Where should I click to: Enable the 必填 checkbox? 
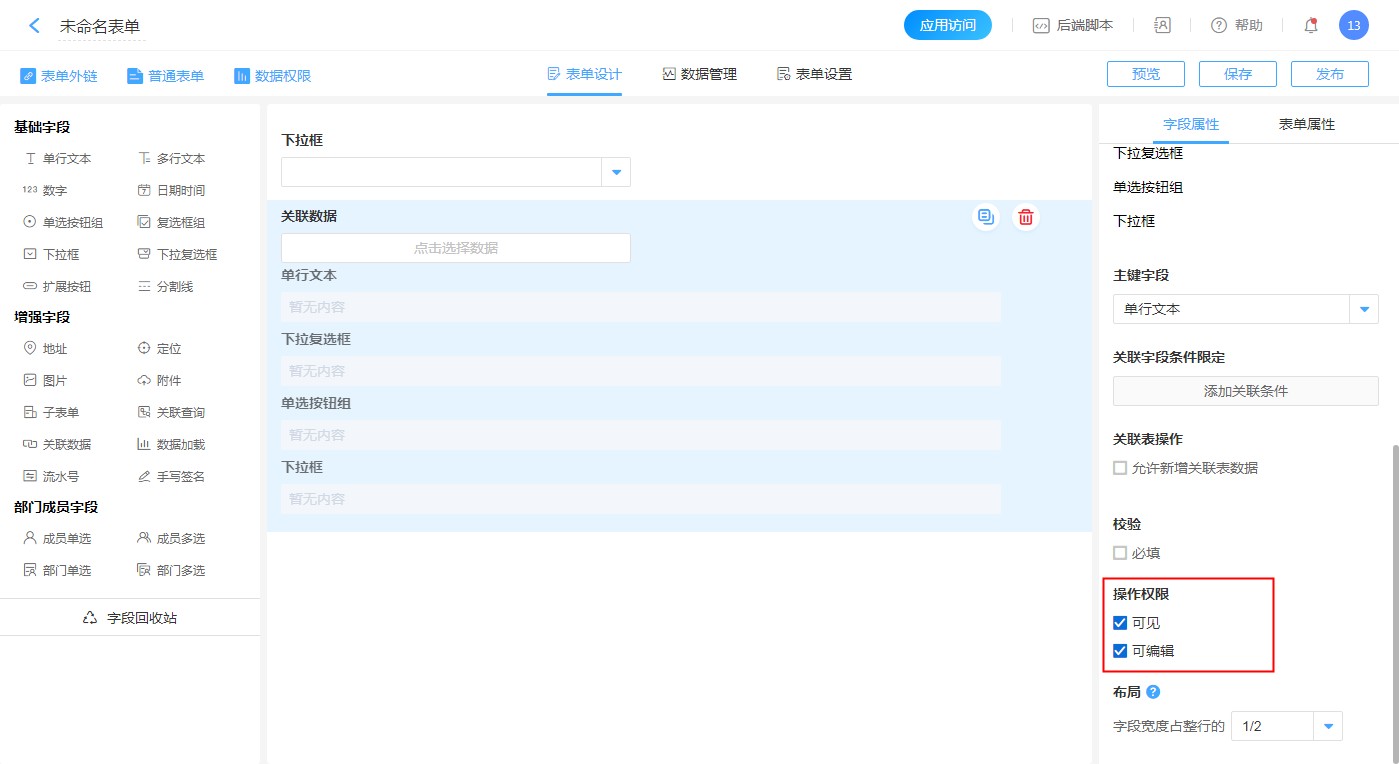coord(1120,553)
